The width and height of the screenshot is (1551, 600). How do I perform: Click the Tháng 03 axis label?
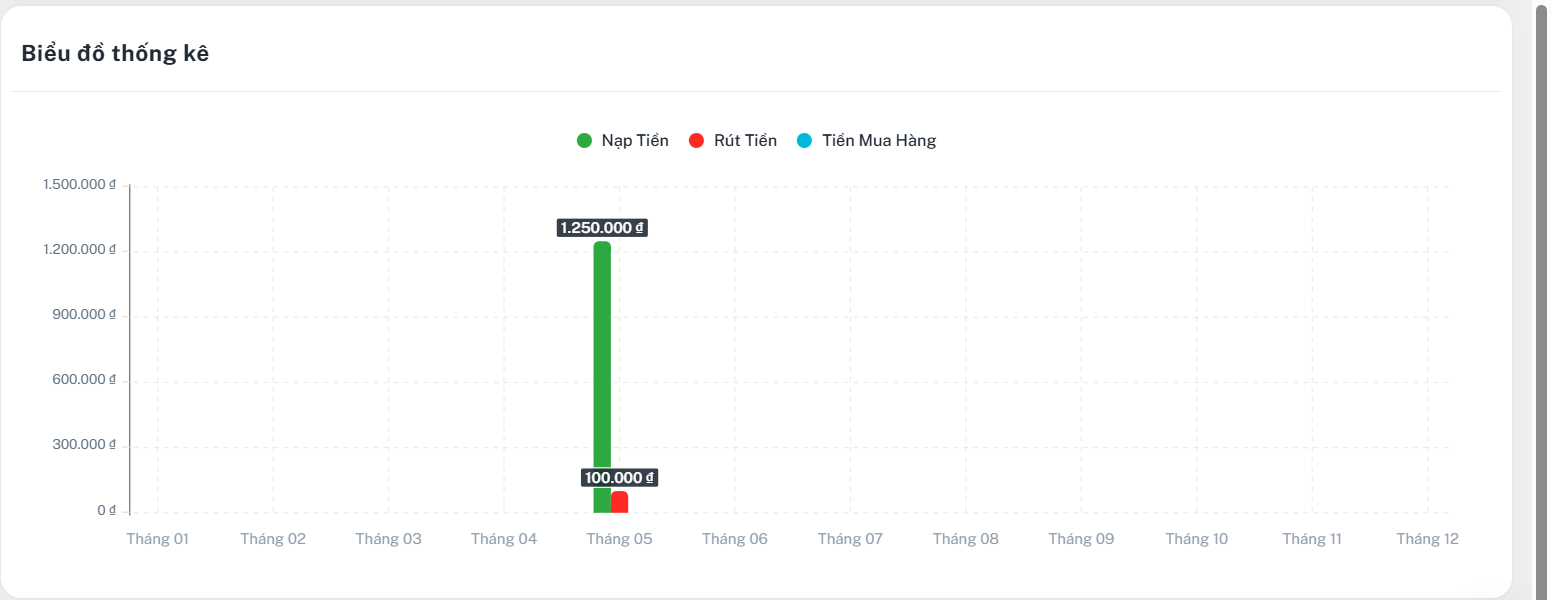(389, 539)
